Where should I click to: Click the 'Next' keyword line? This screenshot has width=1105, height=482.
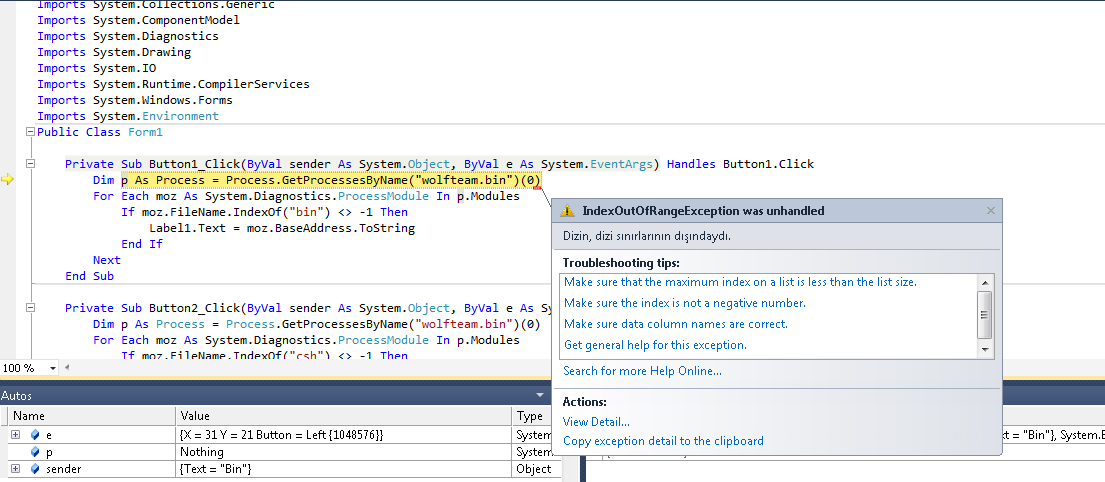coord(106,260)
